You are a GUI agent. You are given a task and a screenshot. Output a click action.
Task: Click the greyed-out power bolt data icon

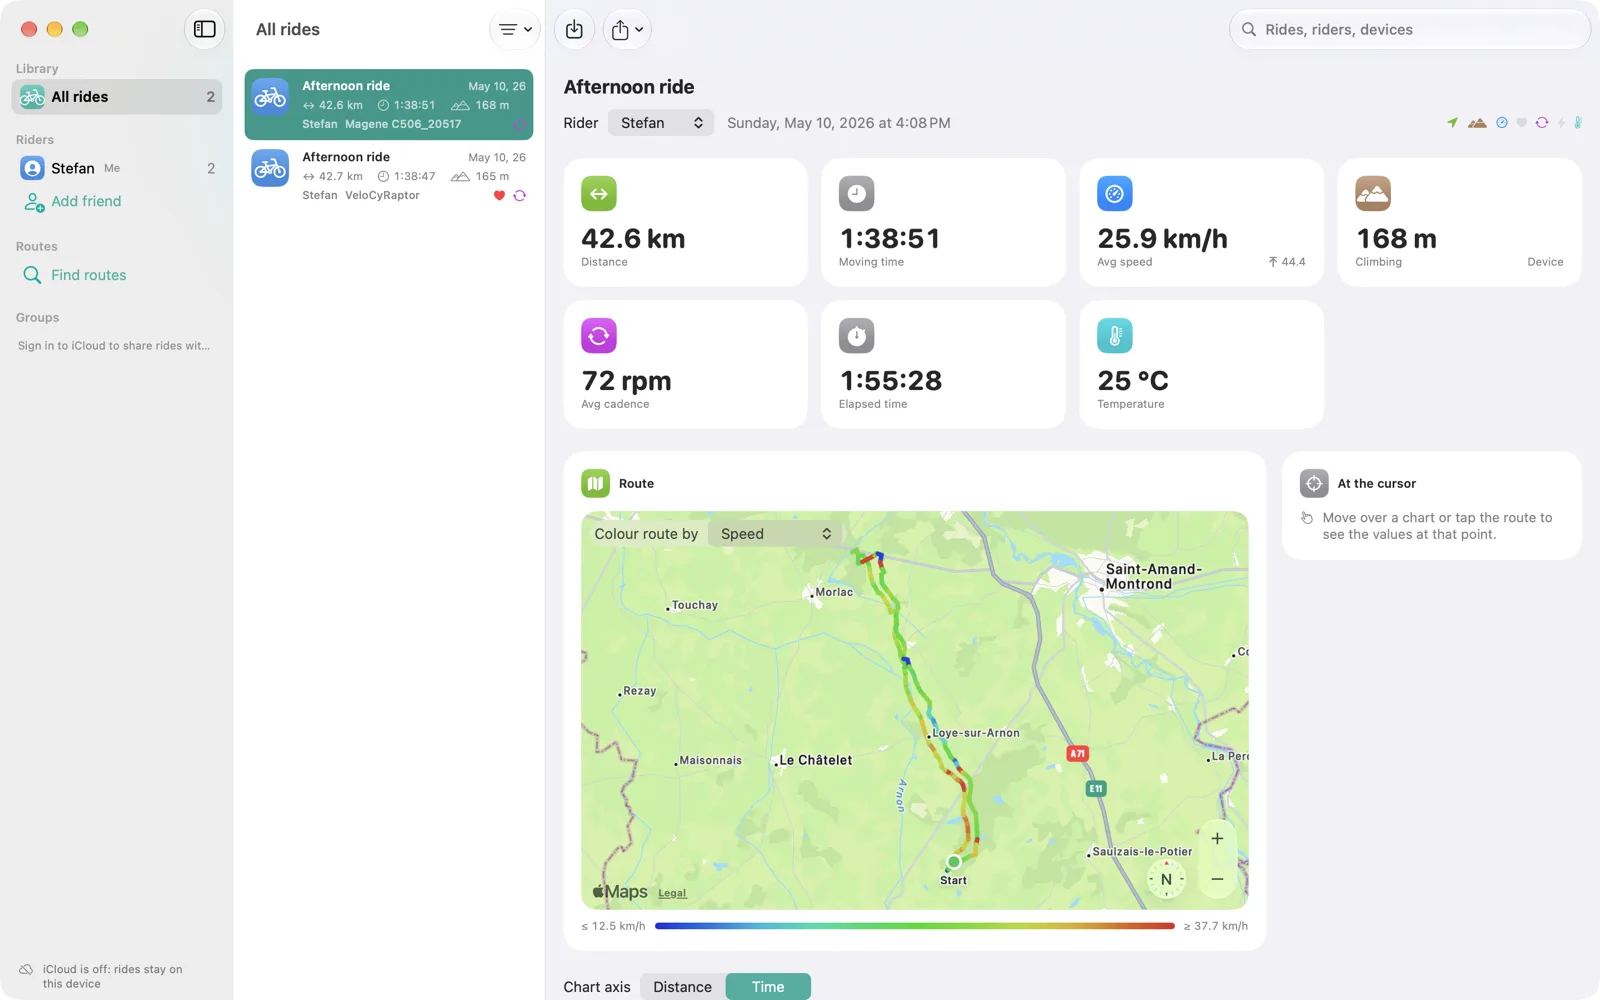click(1561, 123)
